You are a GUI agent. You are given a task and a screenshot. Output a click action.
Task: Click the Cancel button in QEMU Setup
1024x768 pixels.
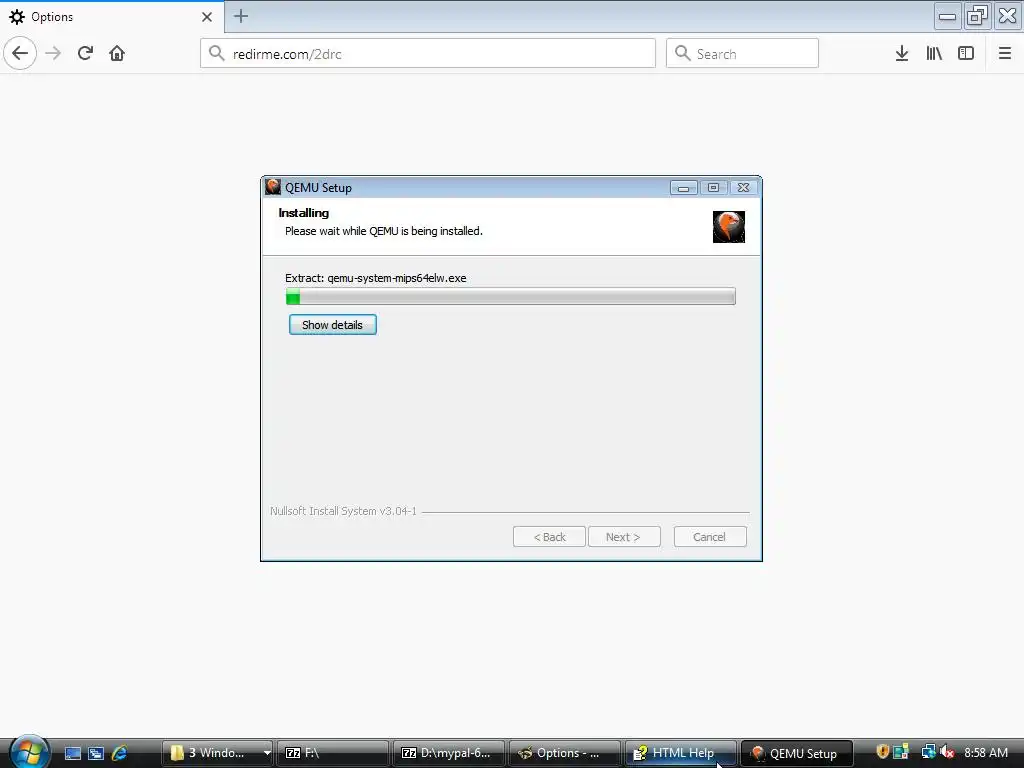[x=710, y=537]
